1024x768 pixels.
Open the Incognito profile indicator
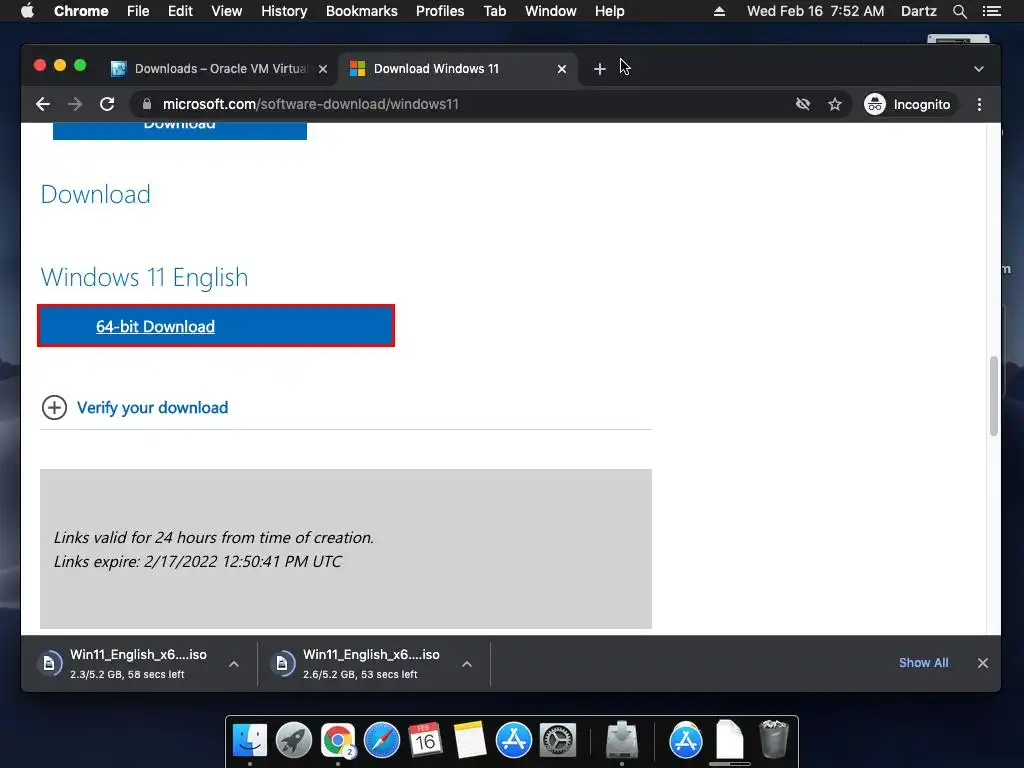coord(907,104)
